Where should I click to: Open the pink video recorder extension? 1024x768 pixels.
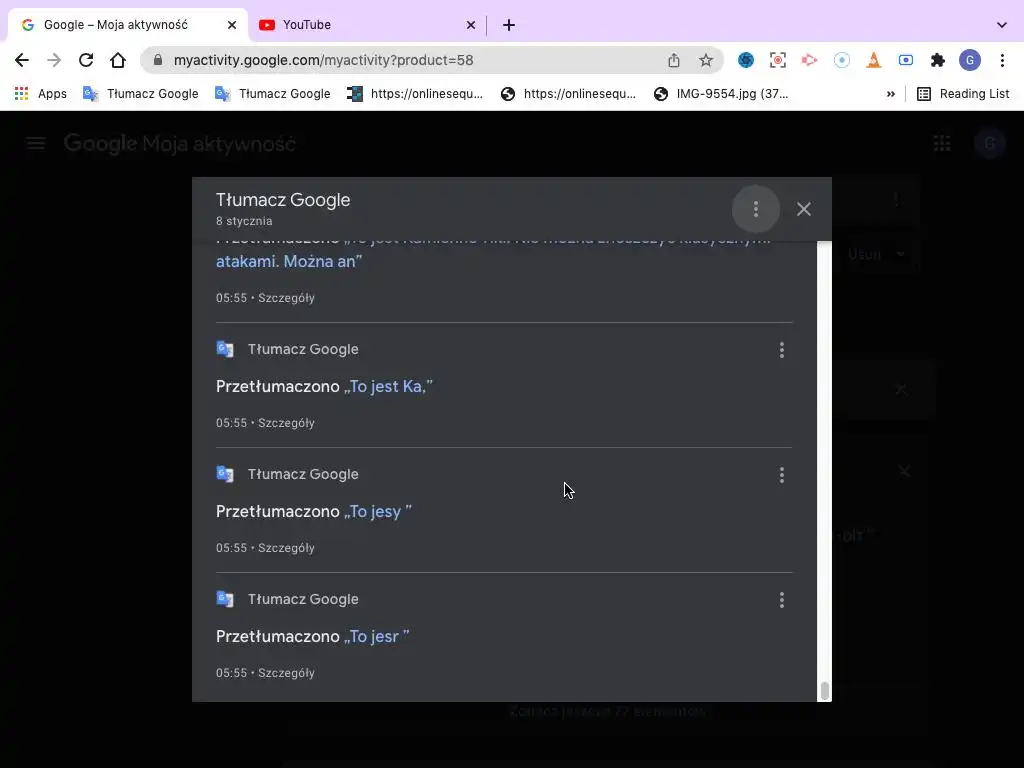coord(810,60)
